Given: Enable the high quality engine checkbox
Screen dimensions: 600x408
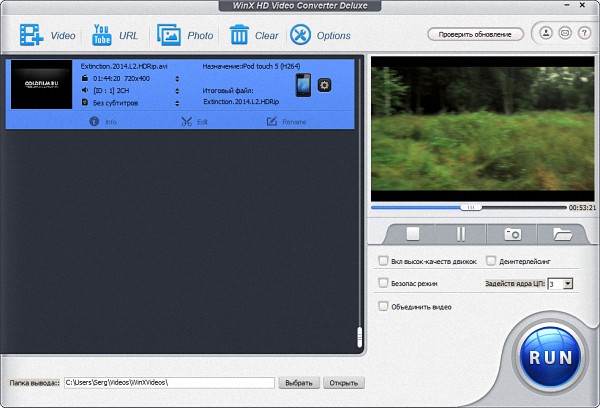Looking at the screenshot, I should click(384, 261).
